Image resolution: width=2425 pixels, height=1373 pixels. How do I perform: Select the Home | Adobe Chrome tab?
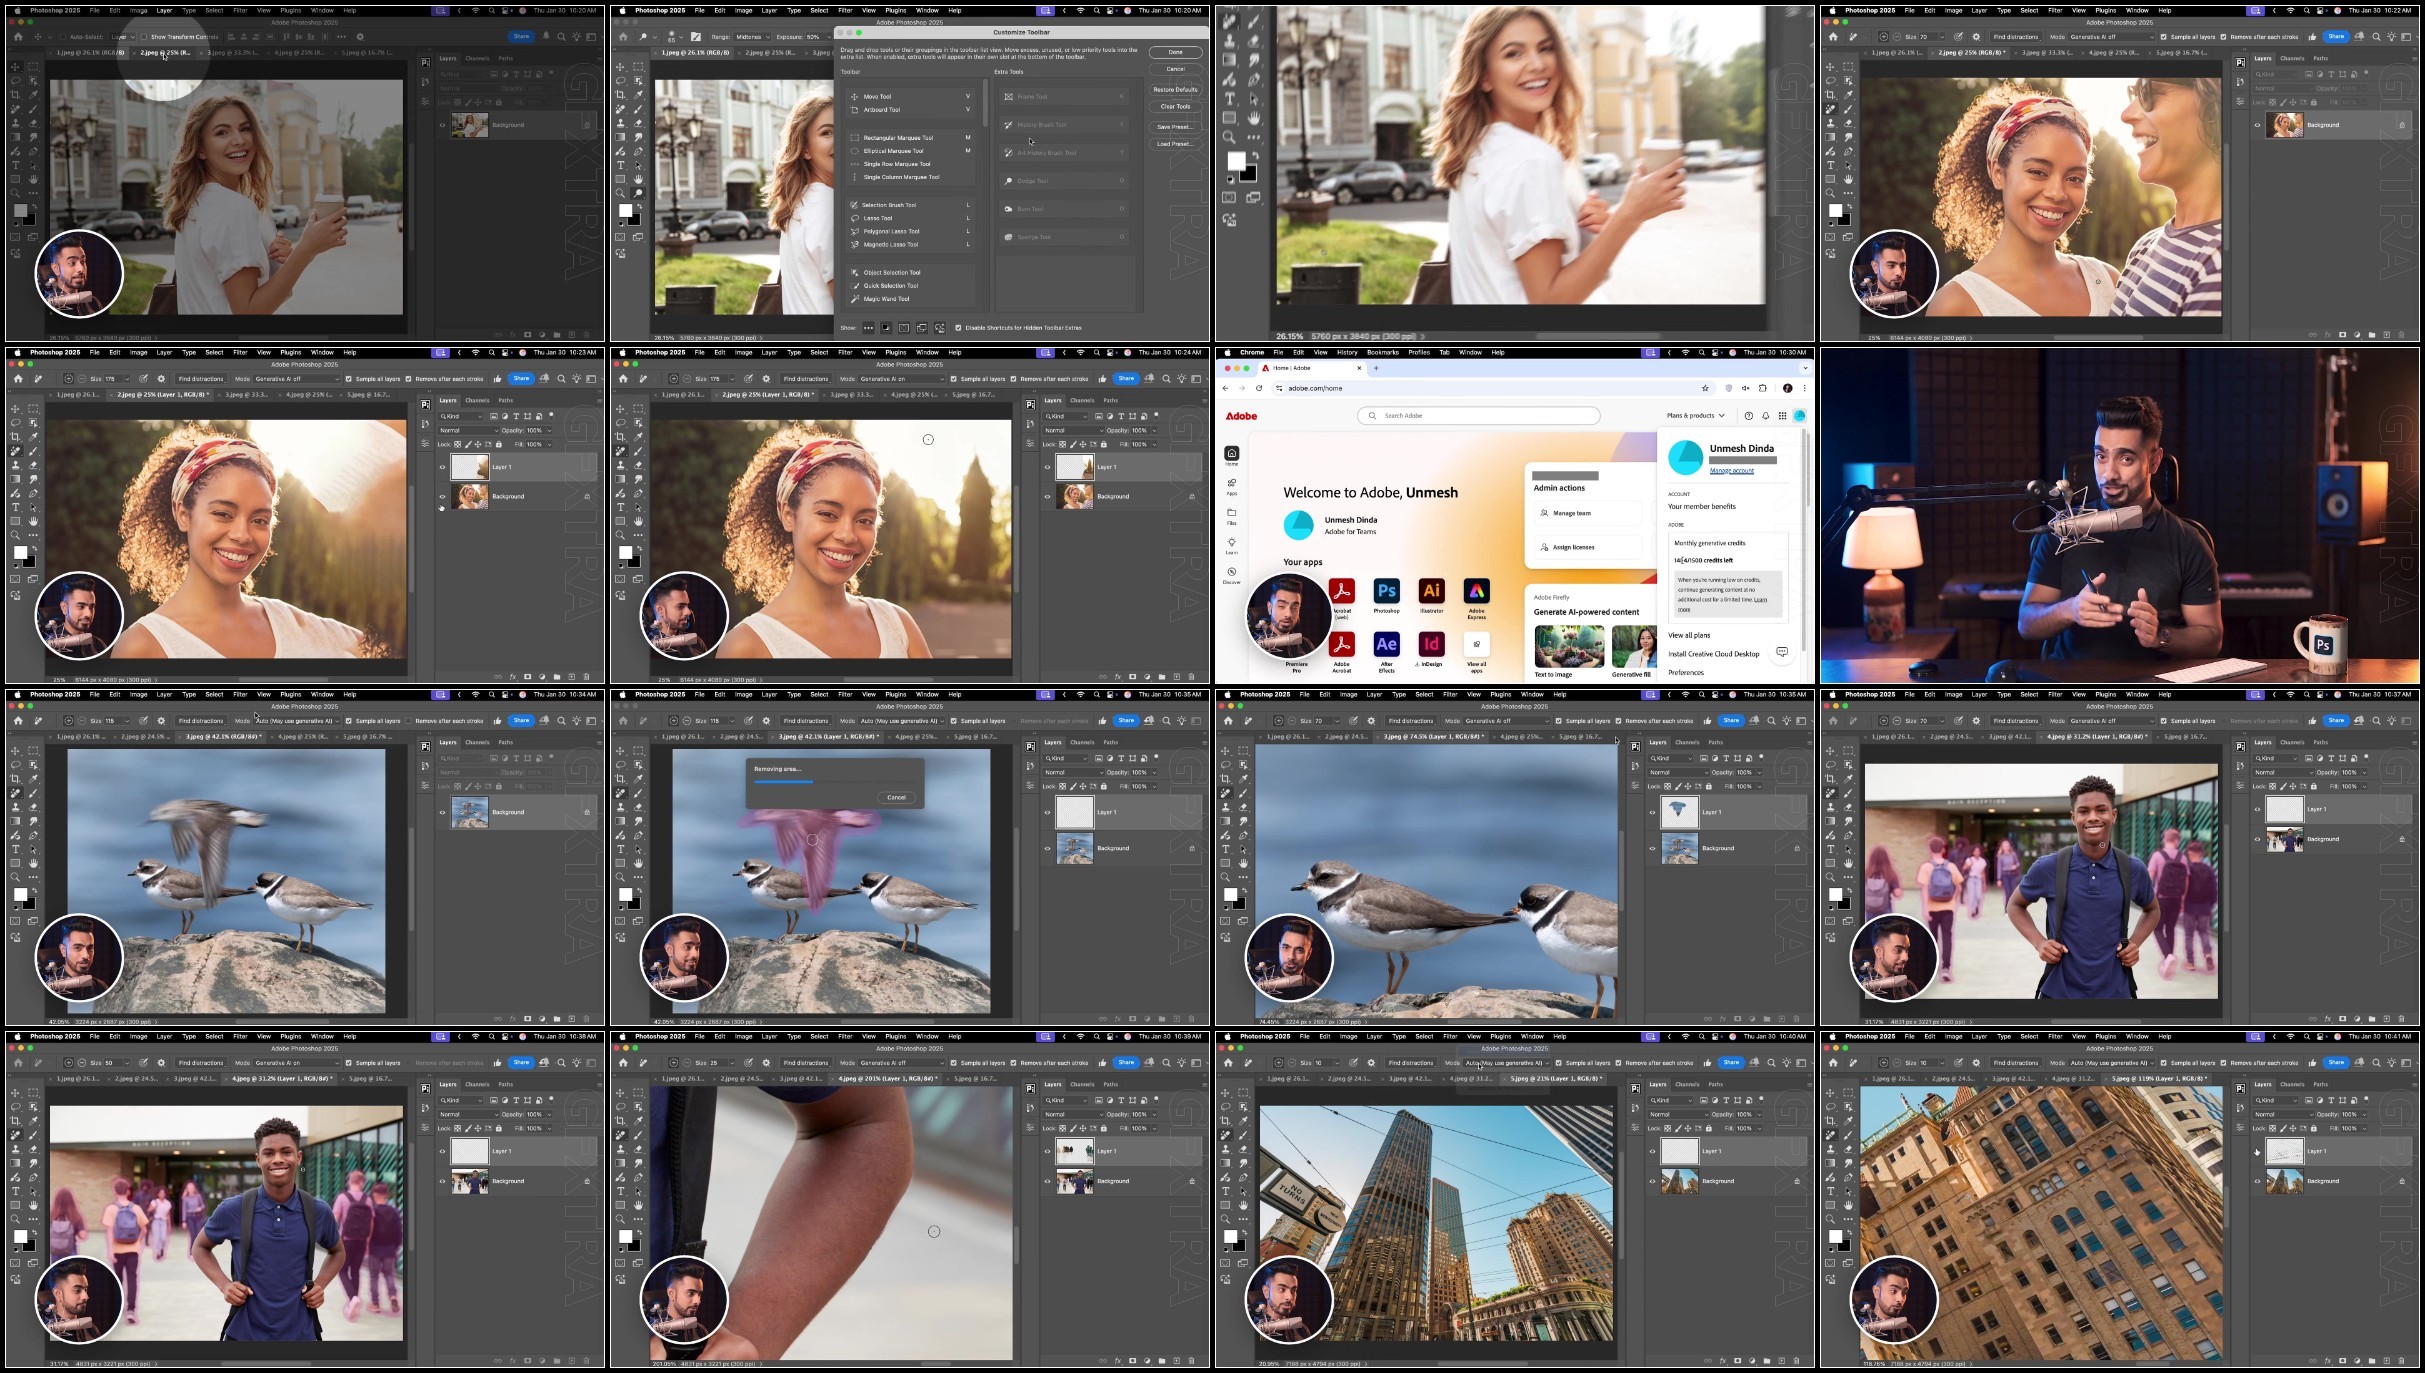(1312, 368)
